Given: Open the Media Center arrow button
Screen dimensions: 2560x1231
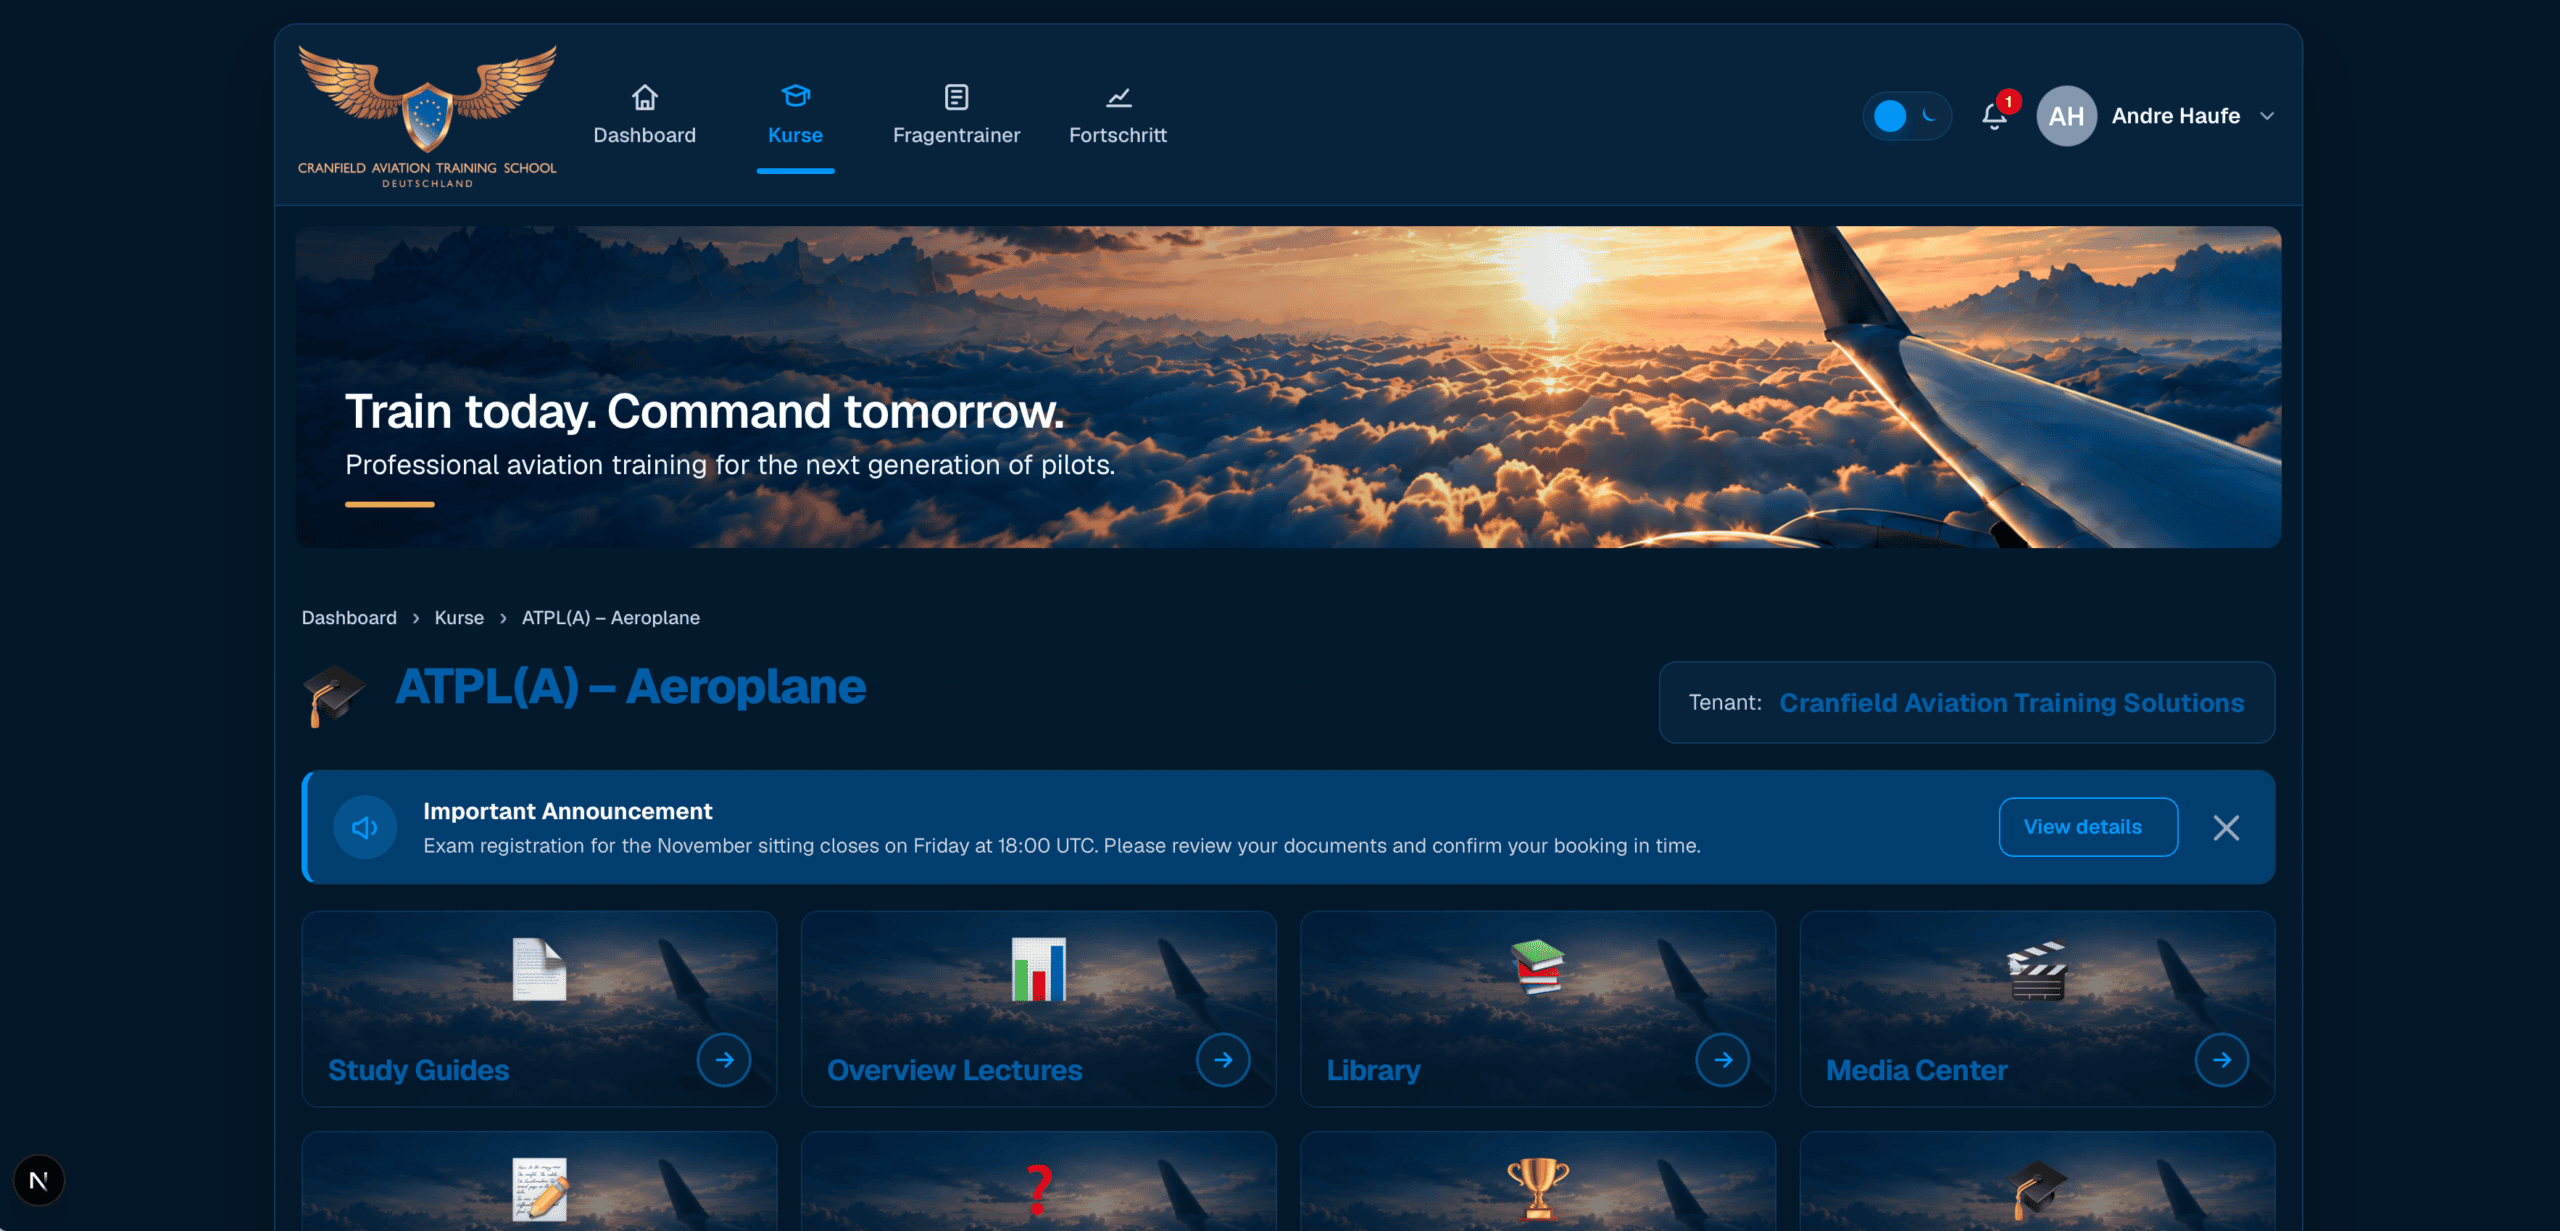Looking at the screenshot, I should (2222, 1059).
